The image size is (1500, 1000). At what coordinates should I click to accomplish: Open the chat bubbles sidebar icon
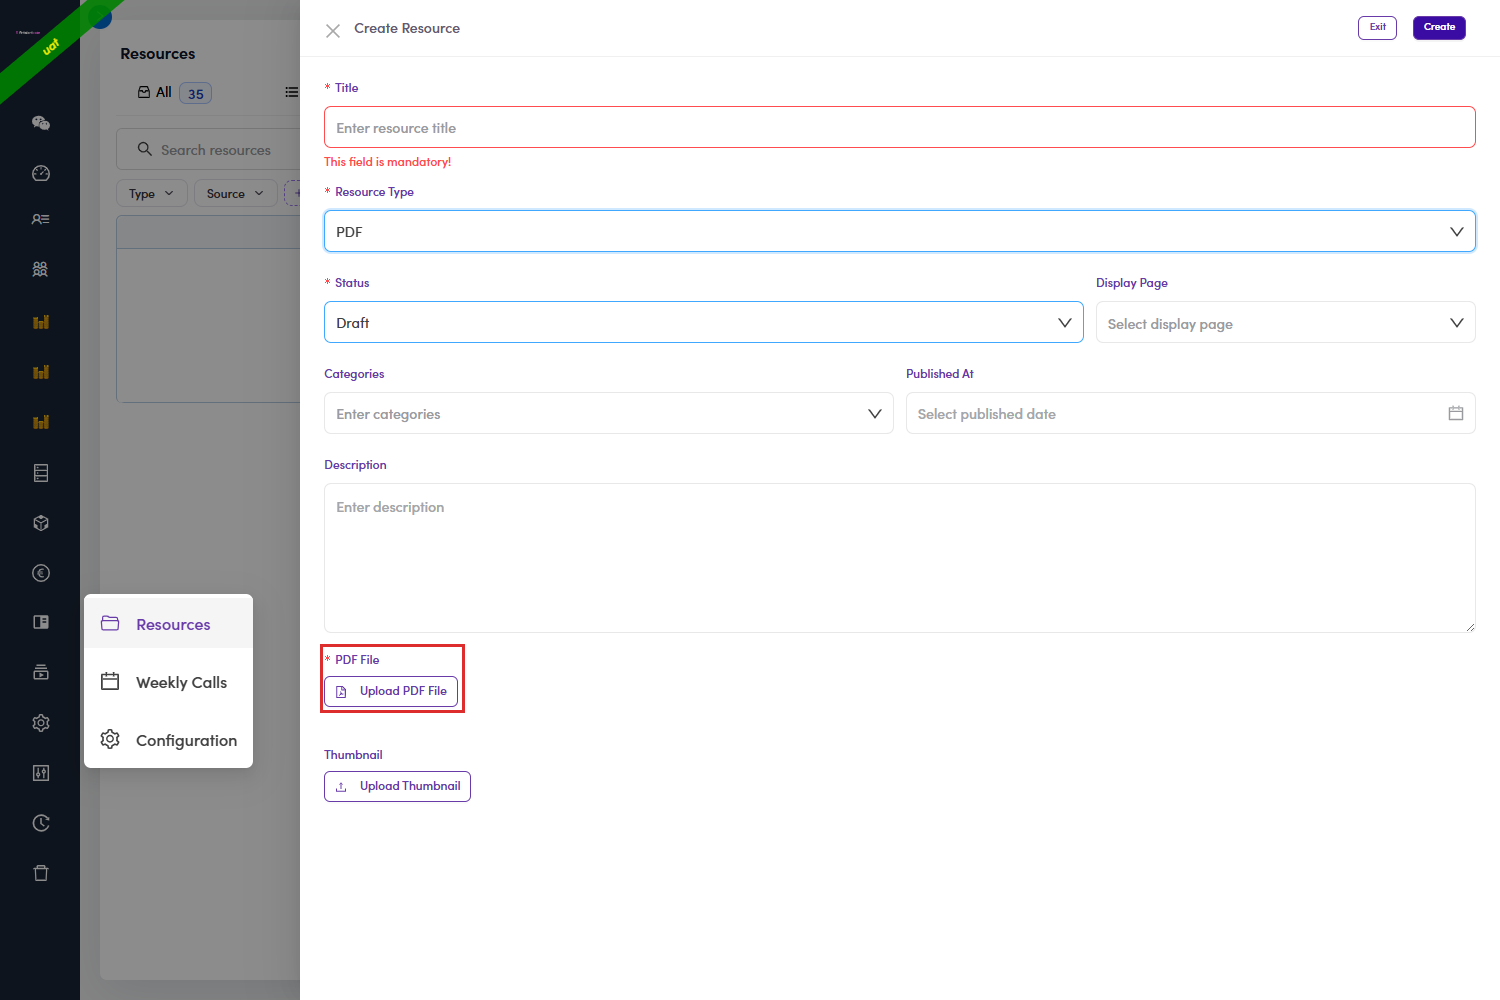click(x=41, y=123)
